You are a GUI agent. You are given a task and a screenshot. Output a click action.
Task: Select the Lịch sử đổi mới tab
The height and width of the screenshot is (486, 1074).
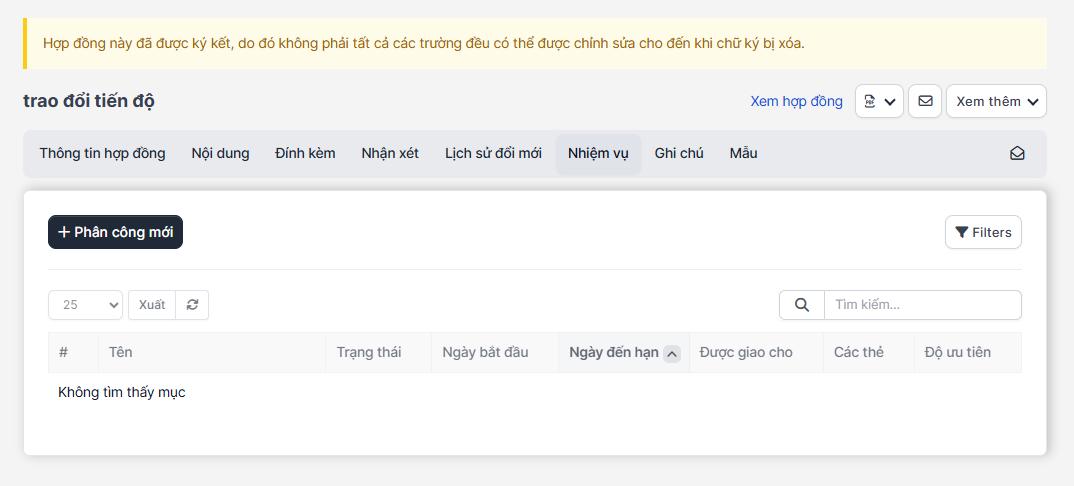(x=493, y=154)
